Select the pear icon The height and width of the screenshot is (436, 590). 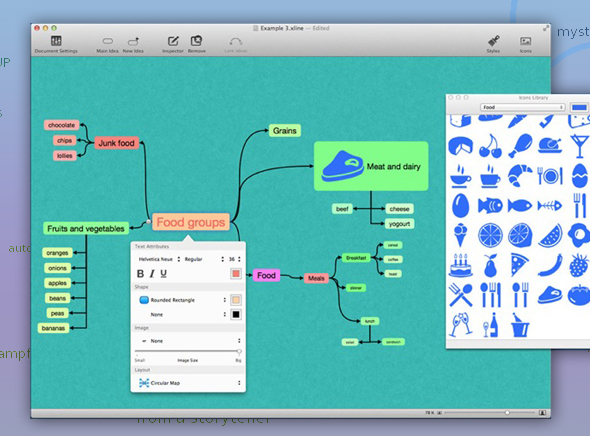pos(490,265)
